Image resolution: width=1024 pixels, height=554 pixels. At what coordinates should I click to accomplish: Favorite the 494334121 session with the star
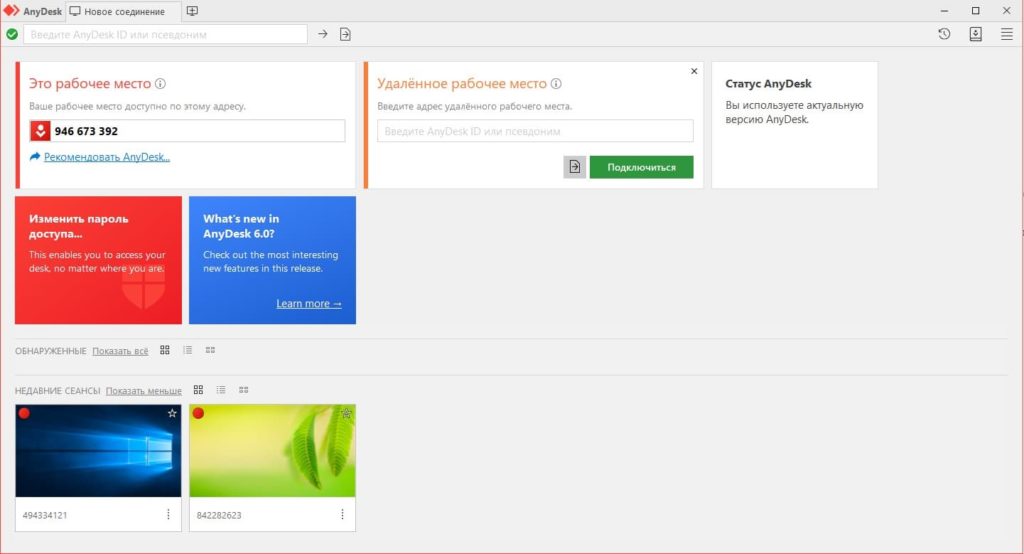tap(172, 413)
